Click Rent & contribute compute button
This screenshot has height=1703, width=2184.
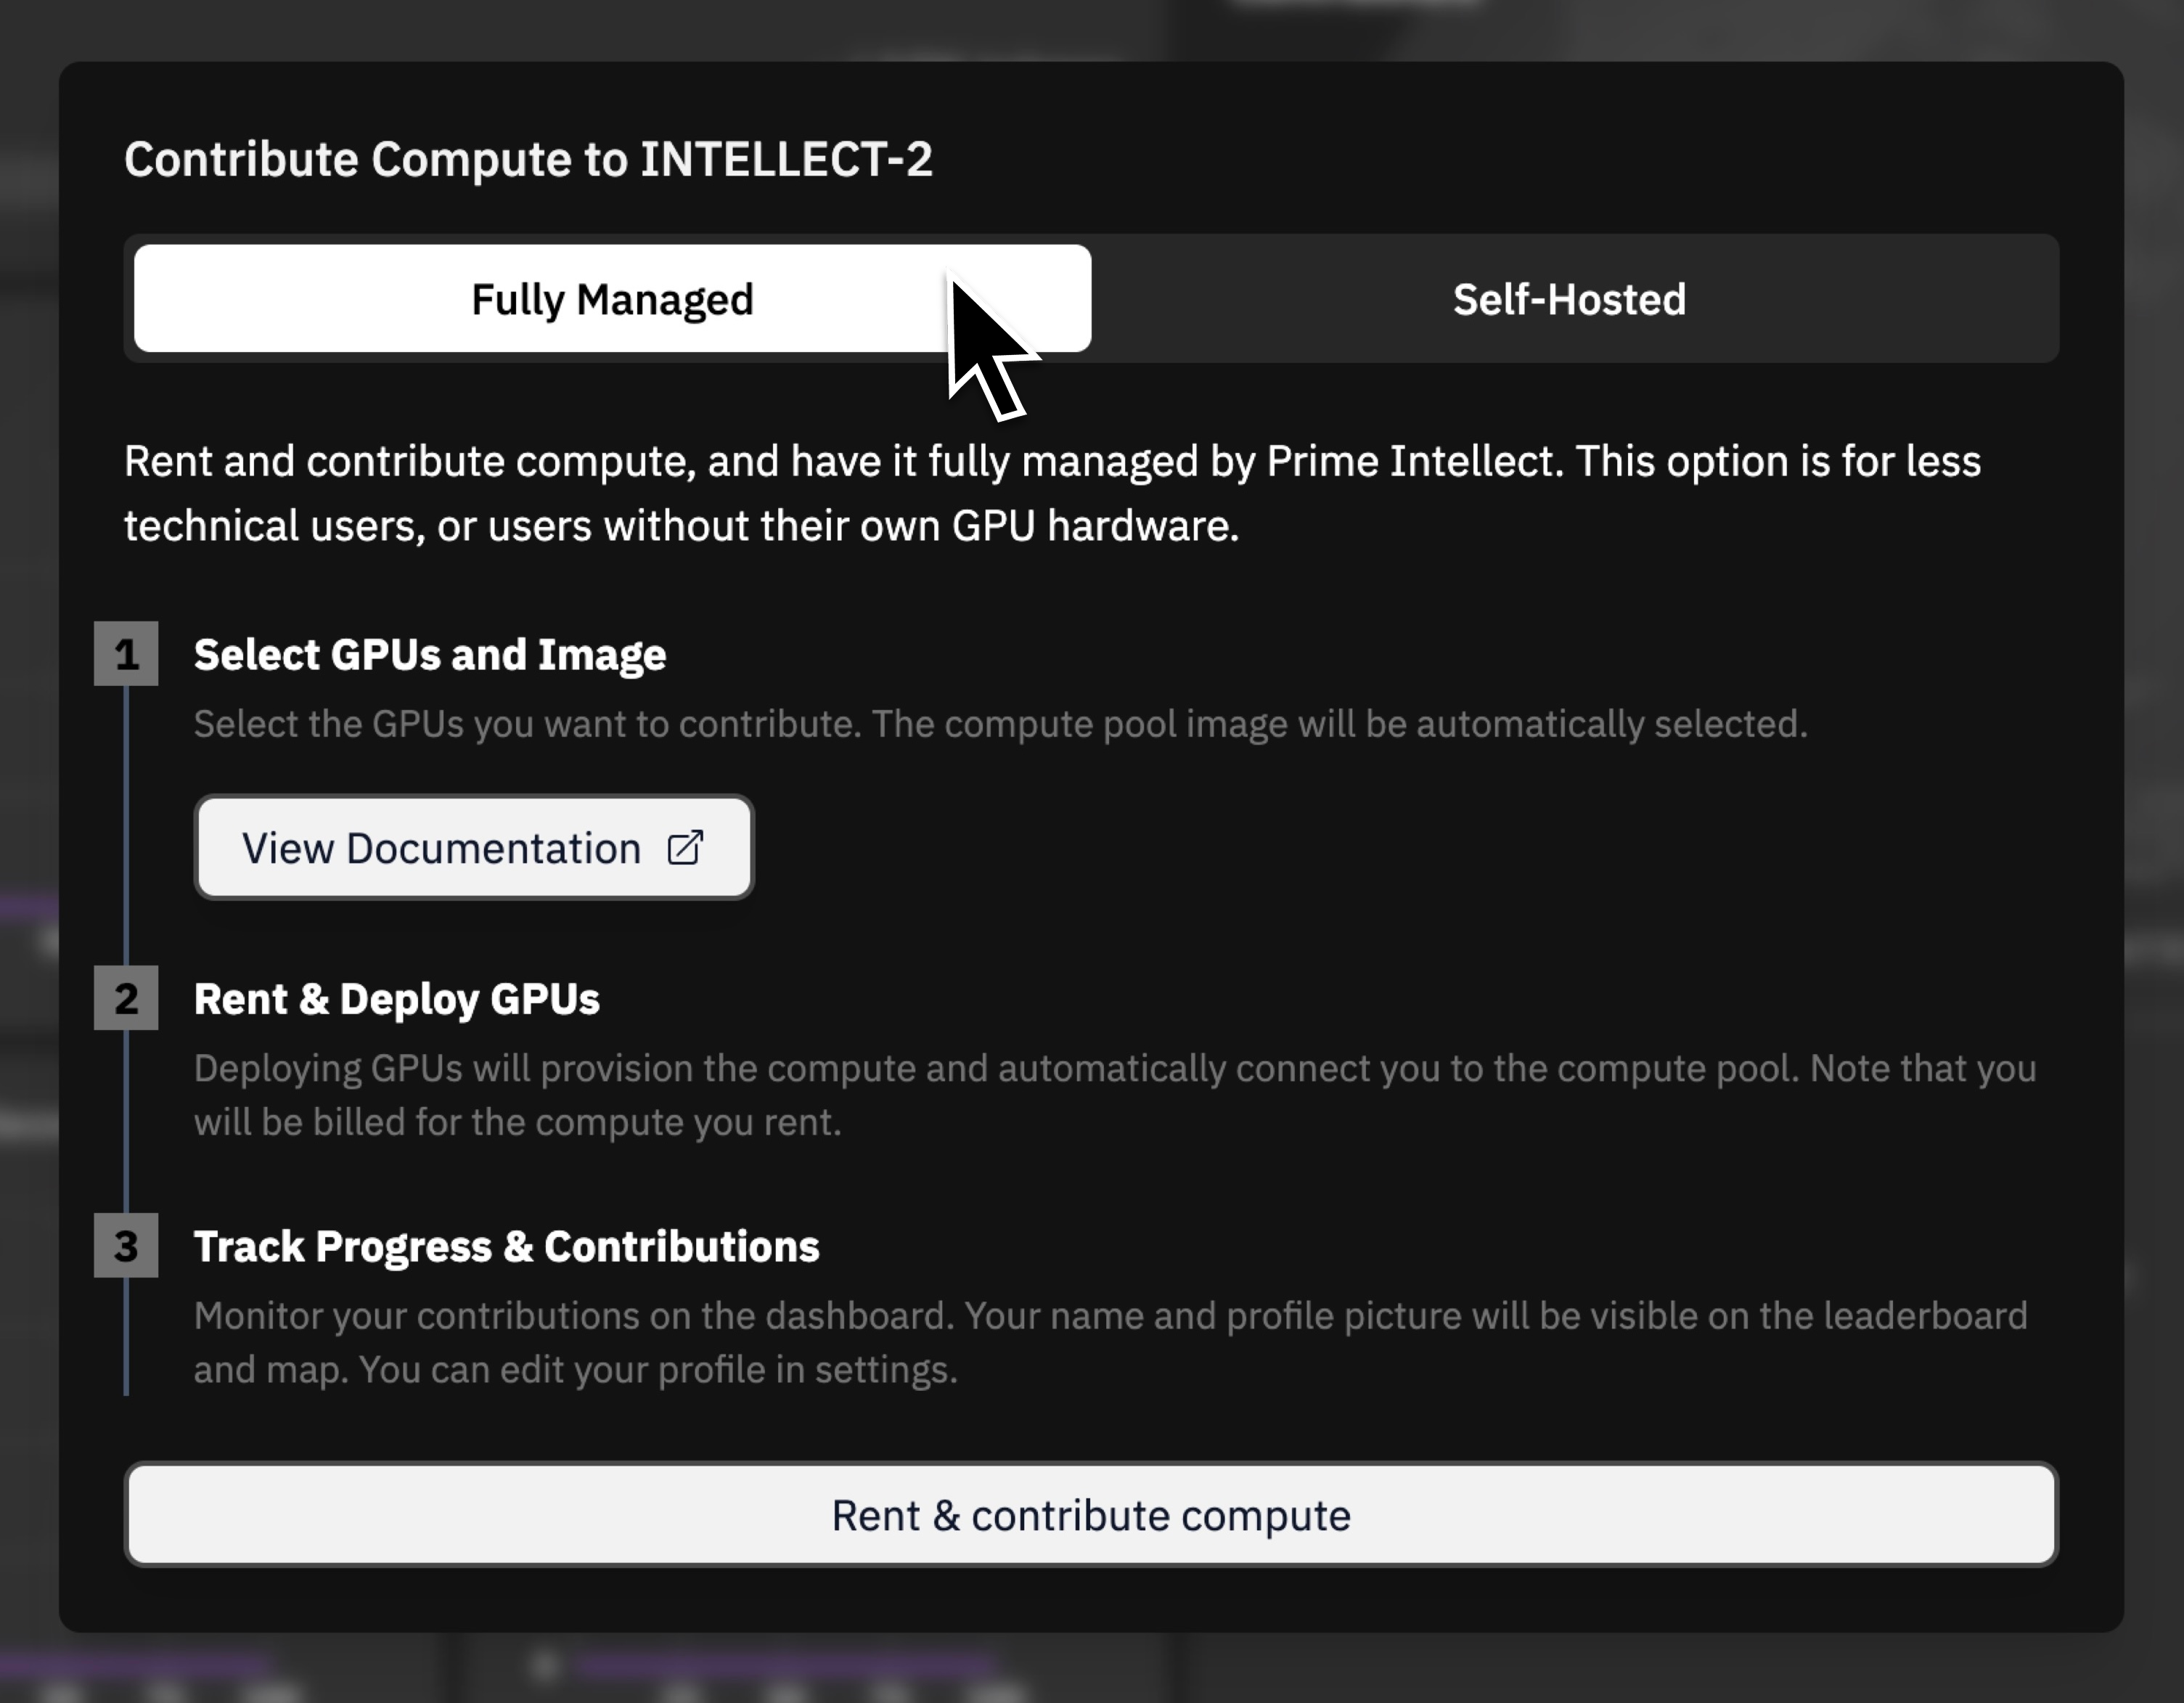pos(1091,1515)
